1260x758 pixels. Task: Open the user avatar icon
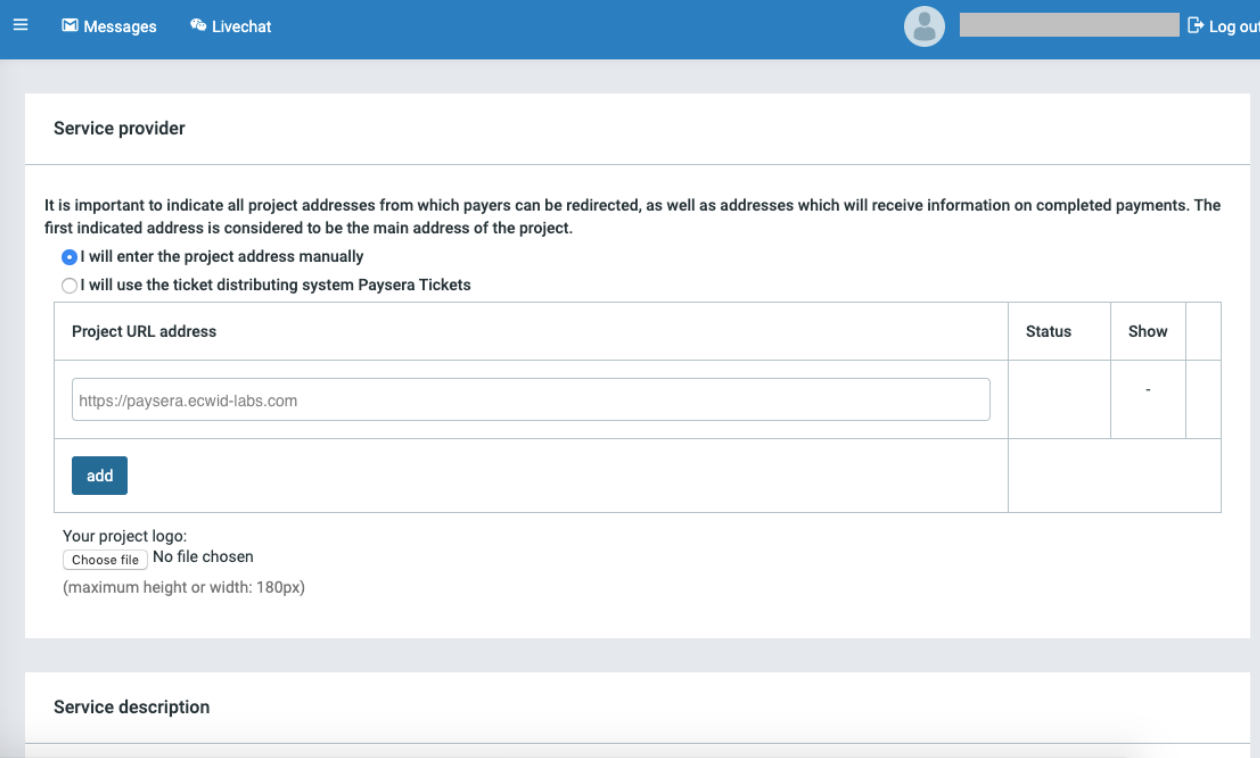(x=924, y=27)
